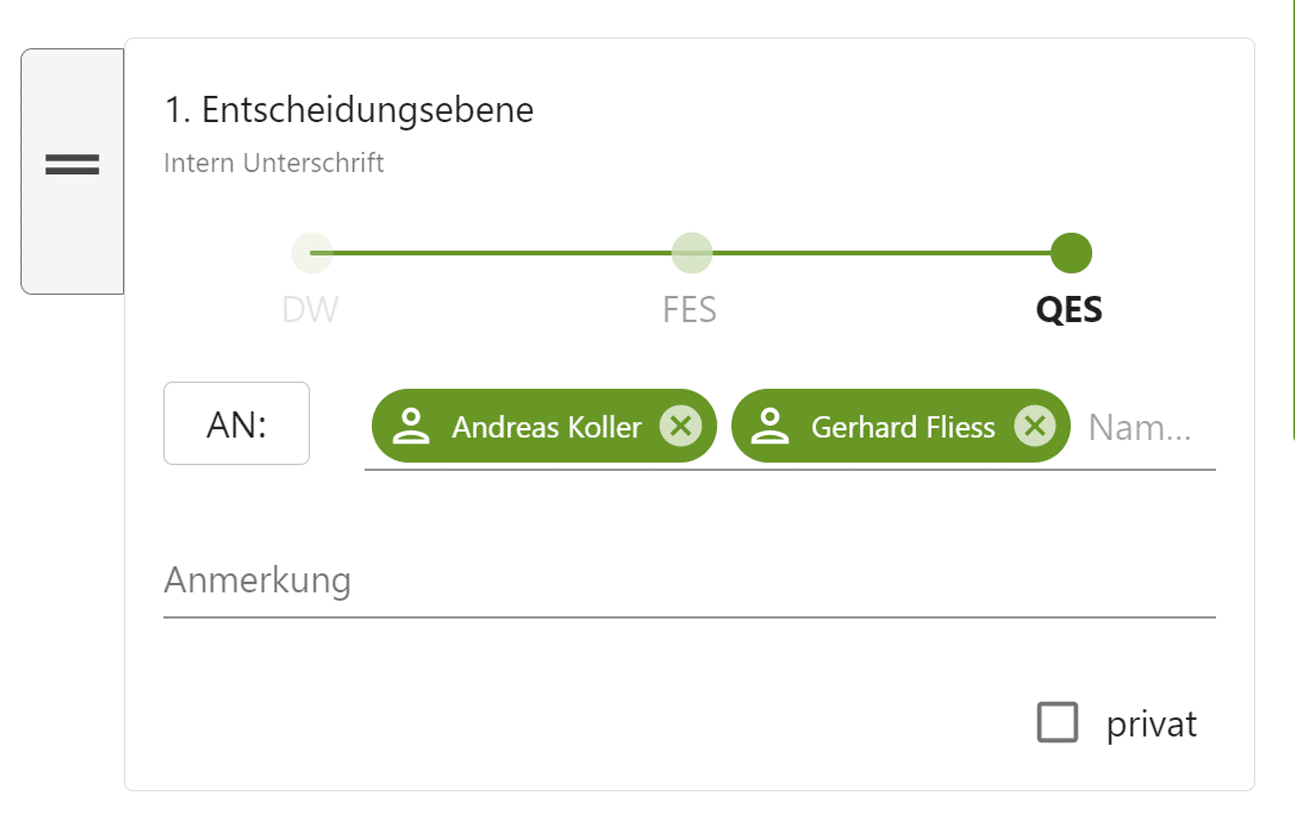Choose the FES label under slider

tap(690, 310)
